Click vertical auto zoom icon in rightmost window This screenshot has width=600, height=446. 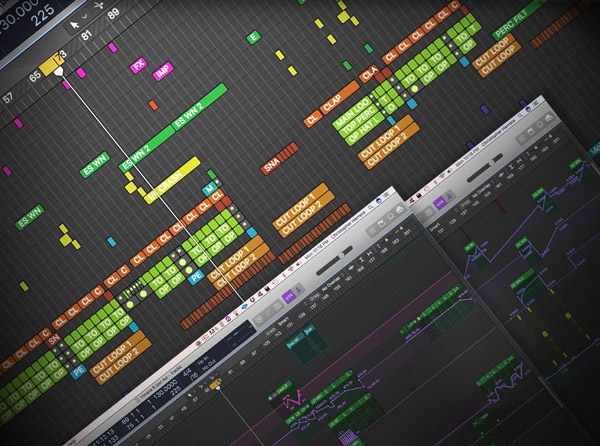(x=511, y=167)
